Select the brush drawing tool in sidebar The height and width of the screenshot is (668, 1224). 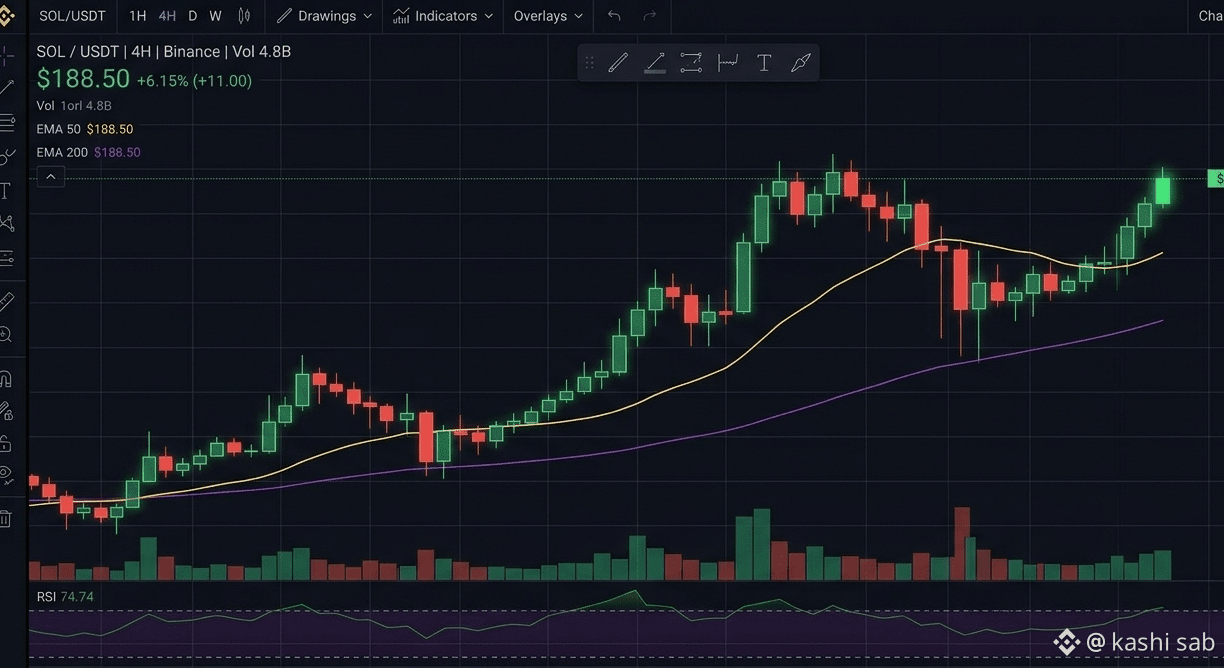click(6, 156)
